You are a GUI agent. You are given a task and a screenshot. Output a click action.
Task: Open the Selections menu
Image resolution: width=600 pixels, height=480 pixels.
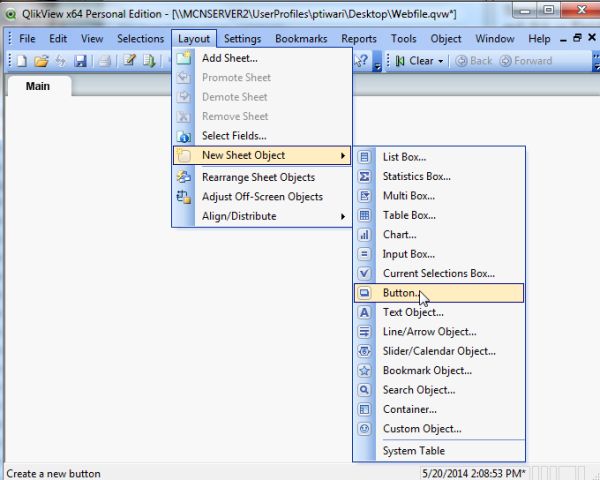[140, 39]
